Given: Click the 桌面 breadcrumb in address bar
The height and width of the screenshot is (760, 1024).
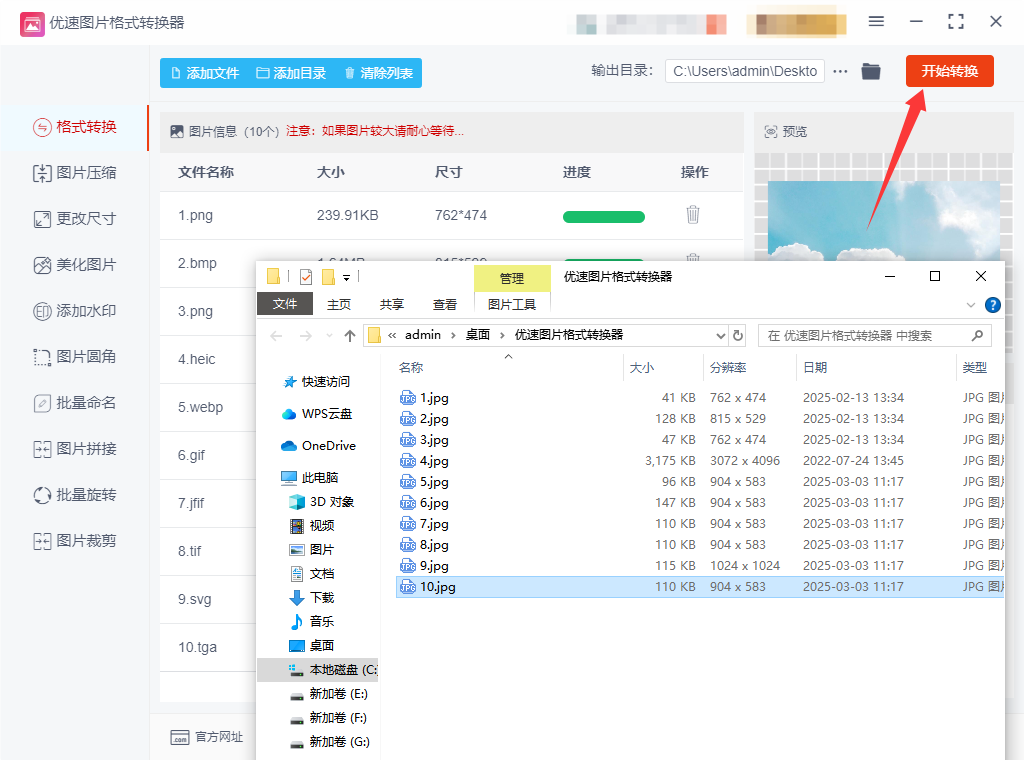Looking at the screenshot, I should [478, 335].
